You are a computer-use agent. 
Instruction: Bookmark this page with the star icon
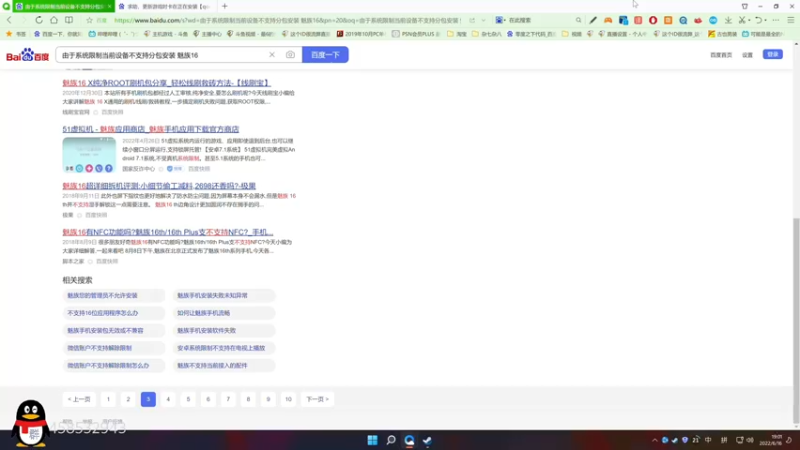click(x=89, y=20)
